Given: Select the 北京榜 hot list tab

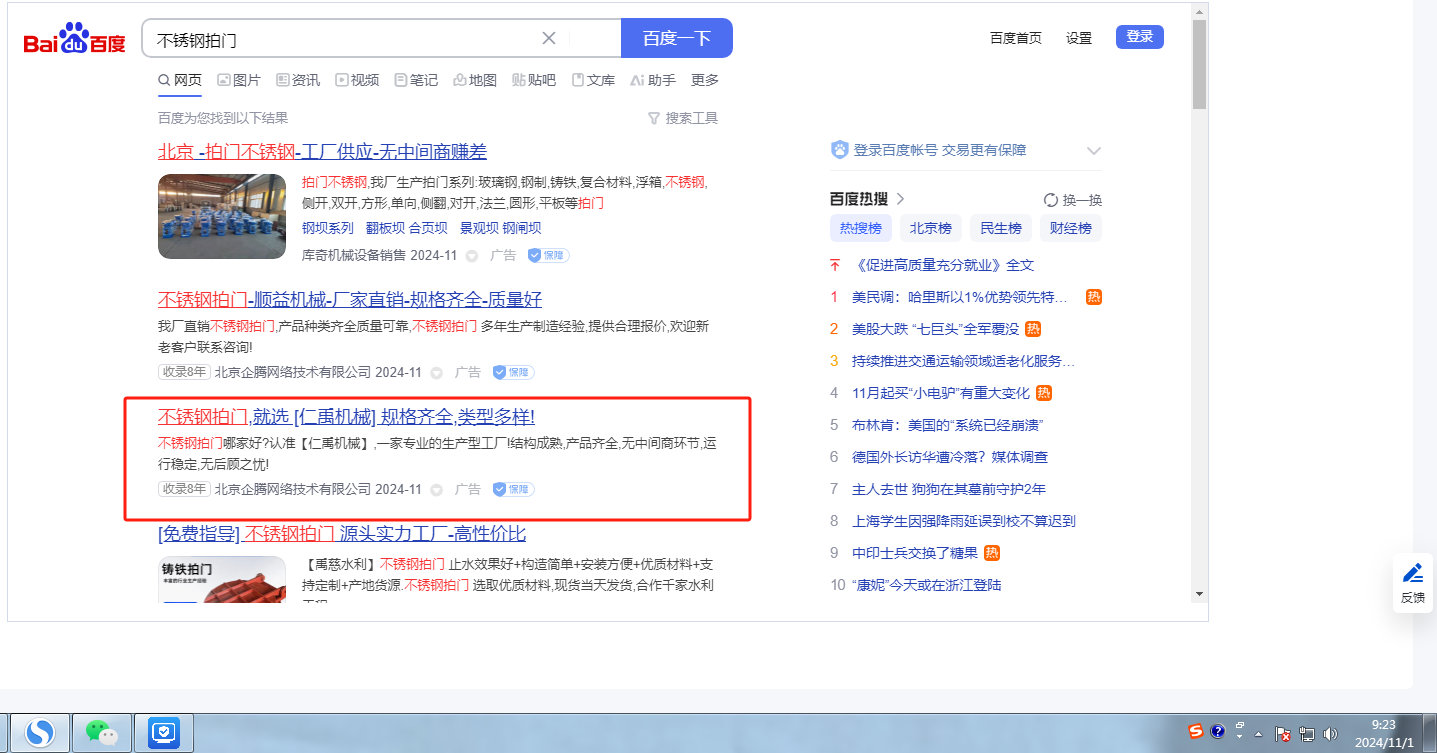Looking at the screenshot, I should point(930,228).
